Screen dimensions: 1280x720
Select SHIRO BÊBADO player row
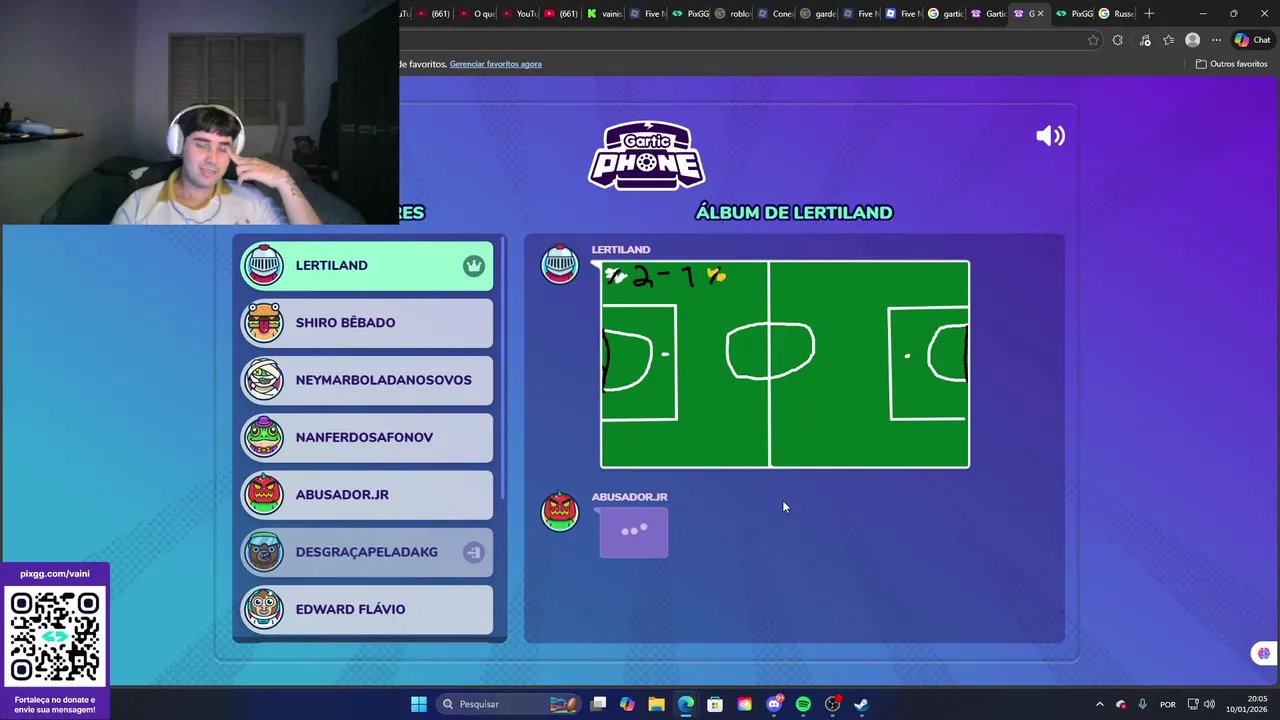[367, 323]
